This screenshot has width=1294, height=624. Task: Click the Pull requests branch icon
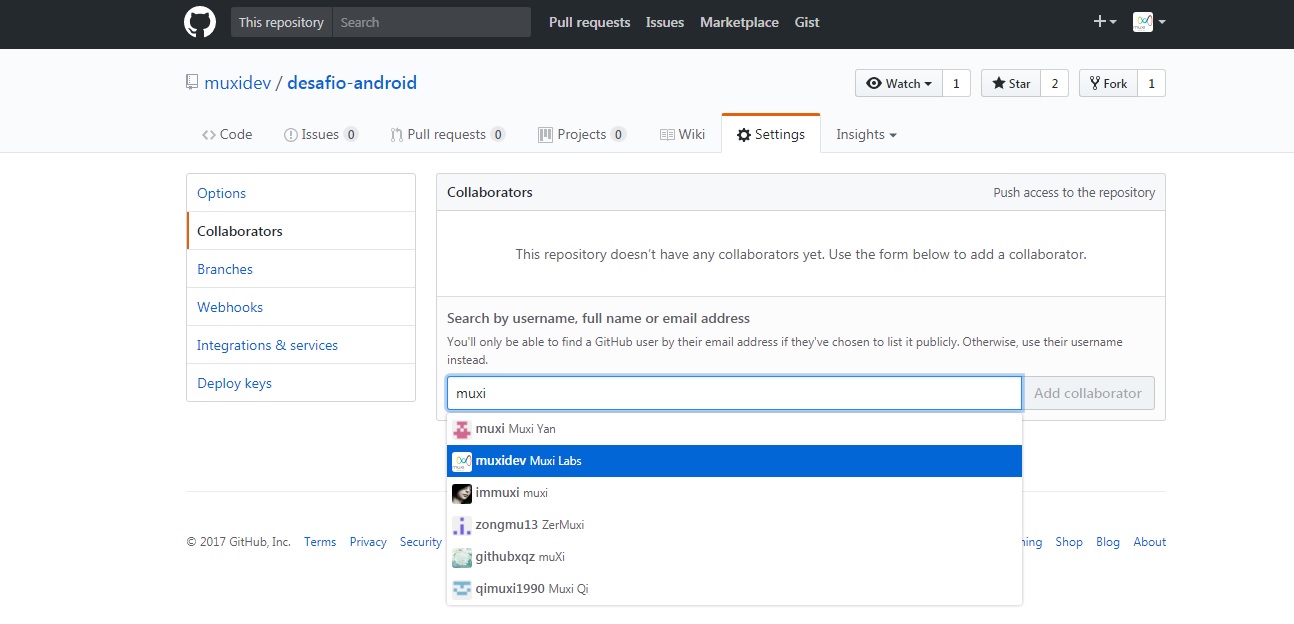397,135
